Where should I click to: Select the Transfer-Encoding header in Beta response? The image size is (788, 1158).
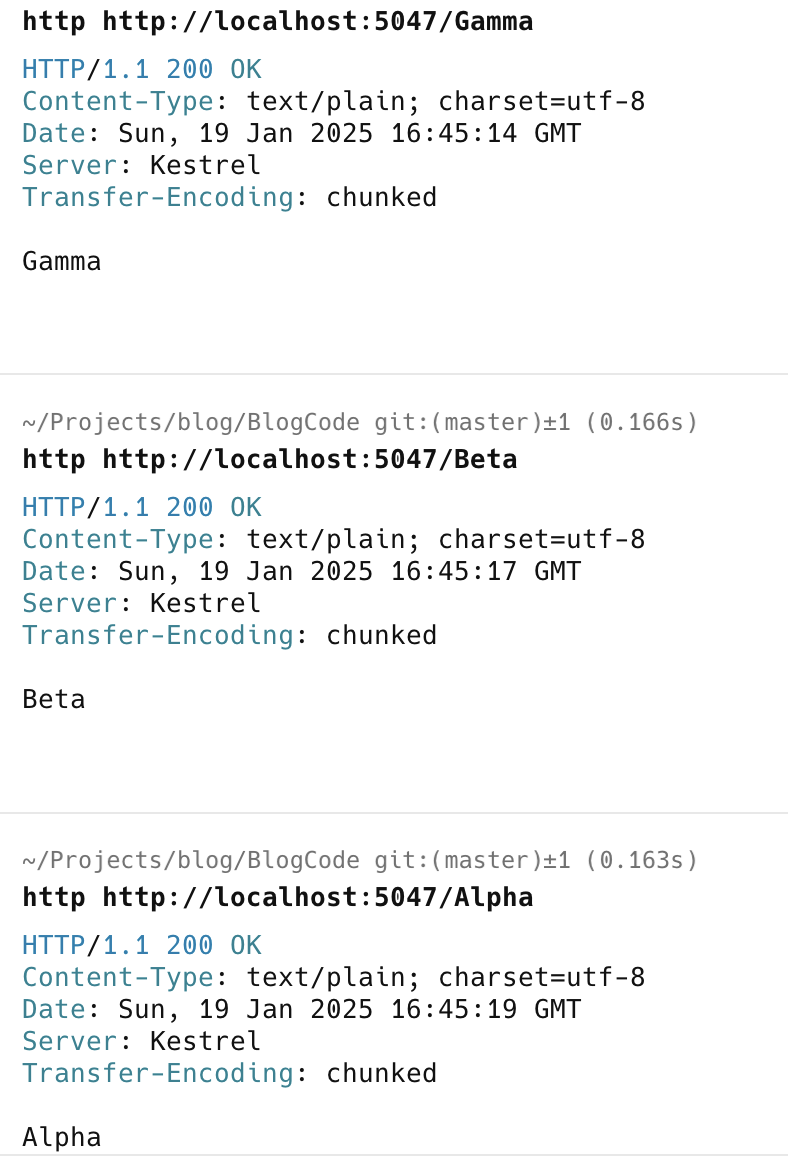click(x=229, y=636)
